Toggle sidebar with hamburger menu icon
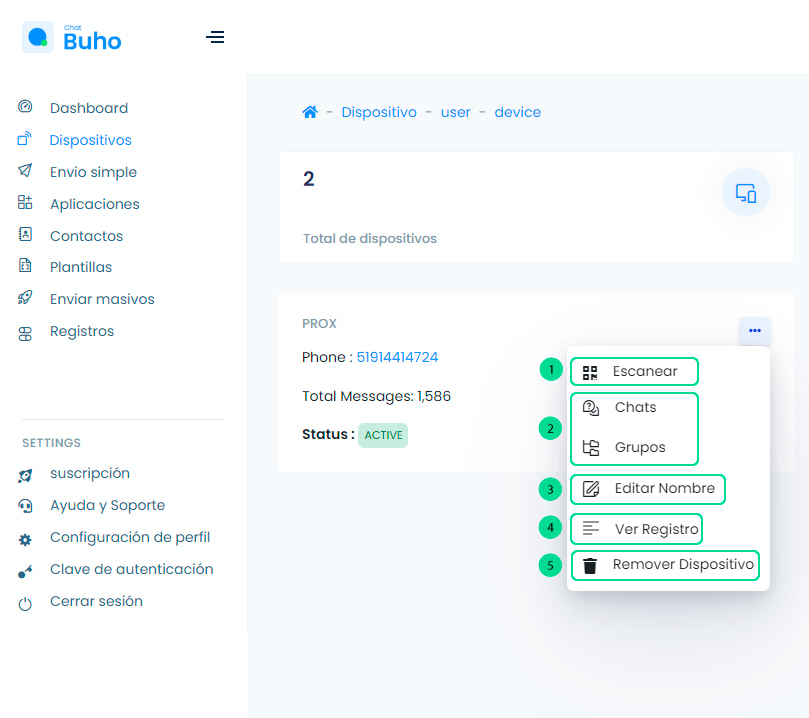The image size is (809, 718). [215, 38]
